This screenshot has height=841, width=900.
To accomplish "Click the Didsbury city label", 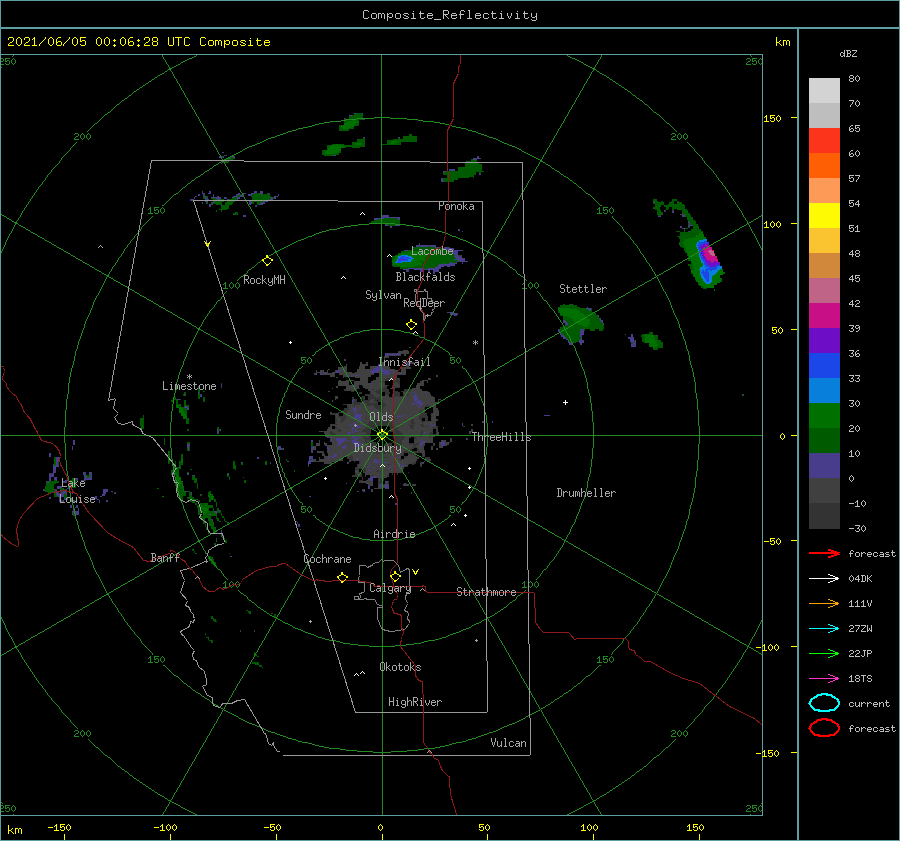I will click(x=377, y=448).
